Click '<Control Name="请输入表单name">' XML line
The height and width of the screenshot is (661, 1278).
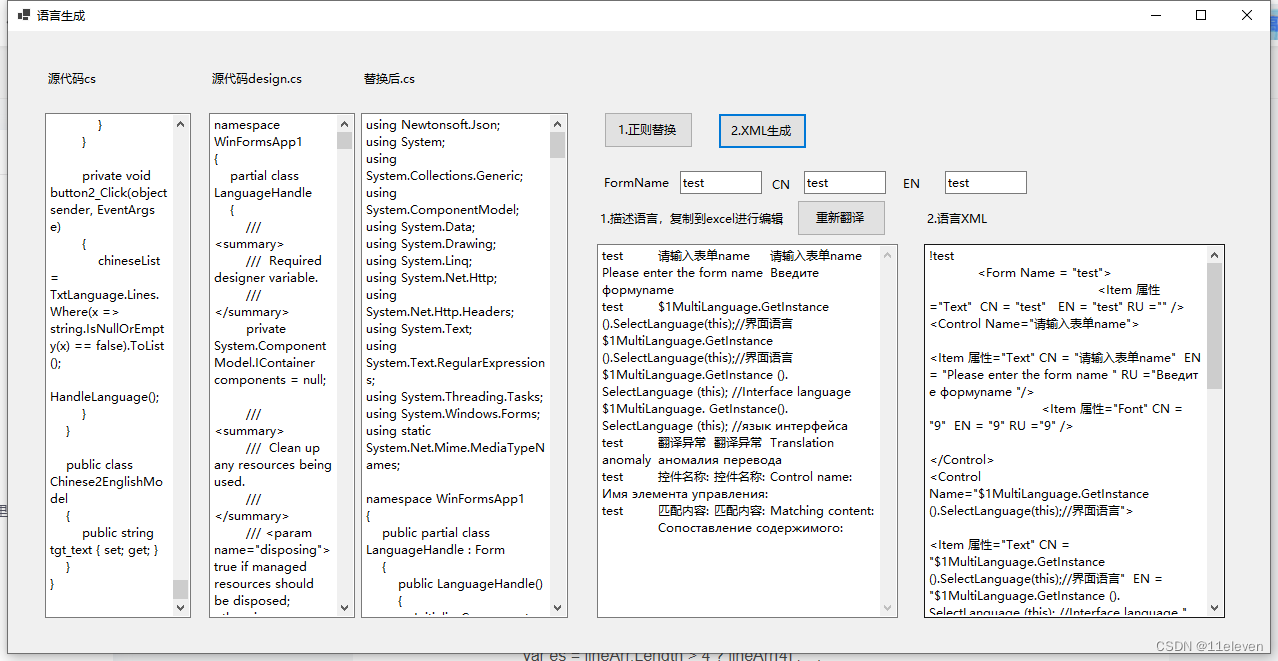coord(1035,324)
